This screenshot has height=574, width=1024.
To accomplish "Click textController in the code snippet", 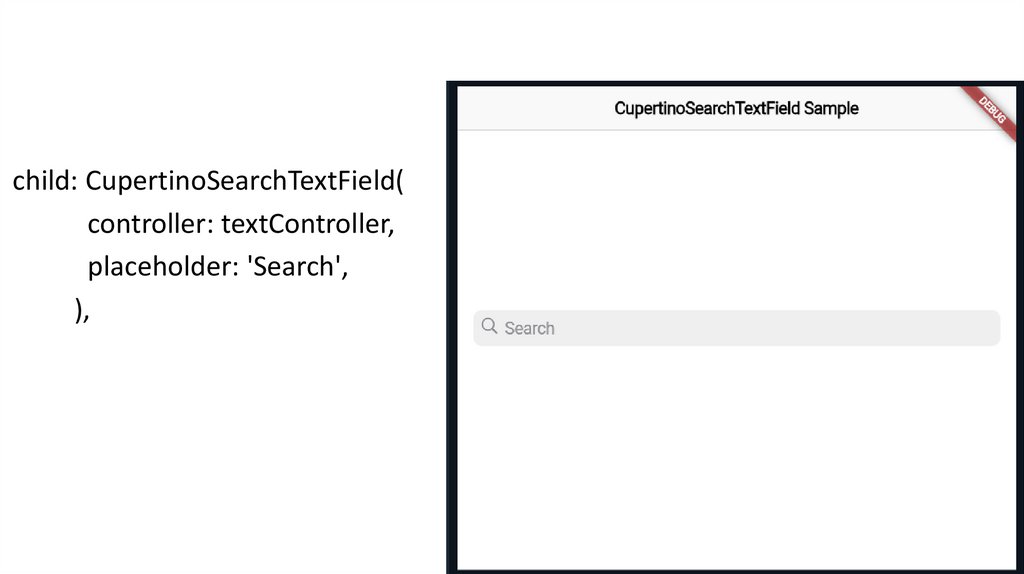I will tap(308, 224).
